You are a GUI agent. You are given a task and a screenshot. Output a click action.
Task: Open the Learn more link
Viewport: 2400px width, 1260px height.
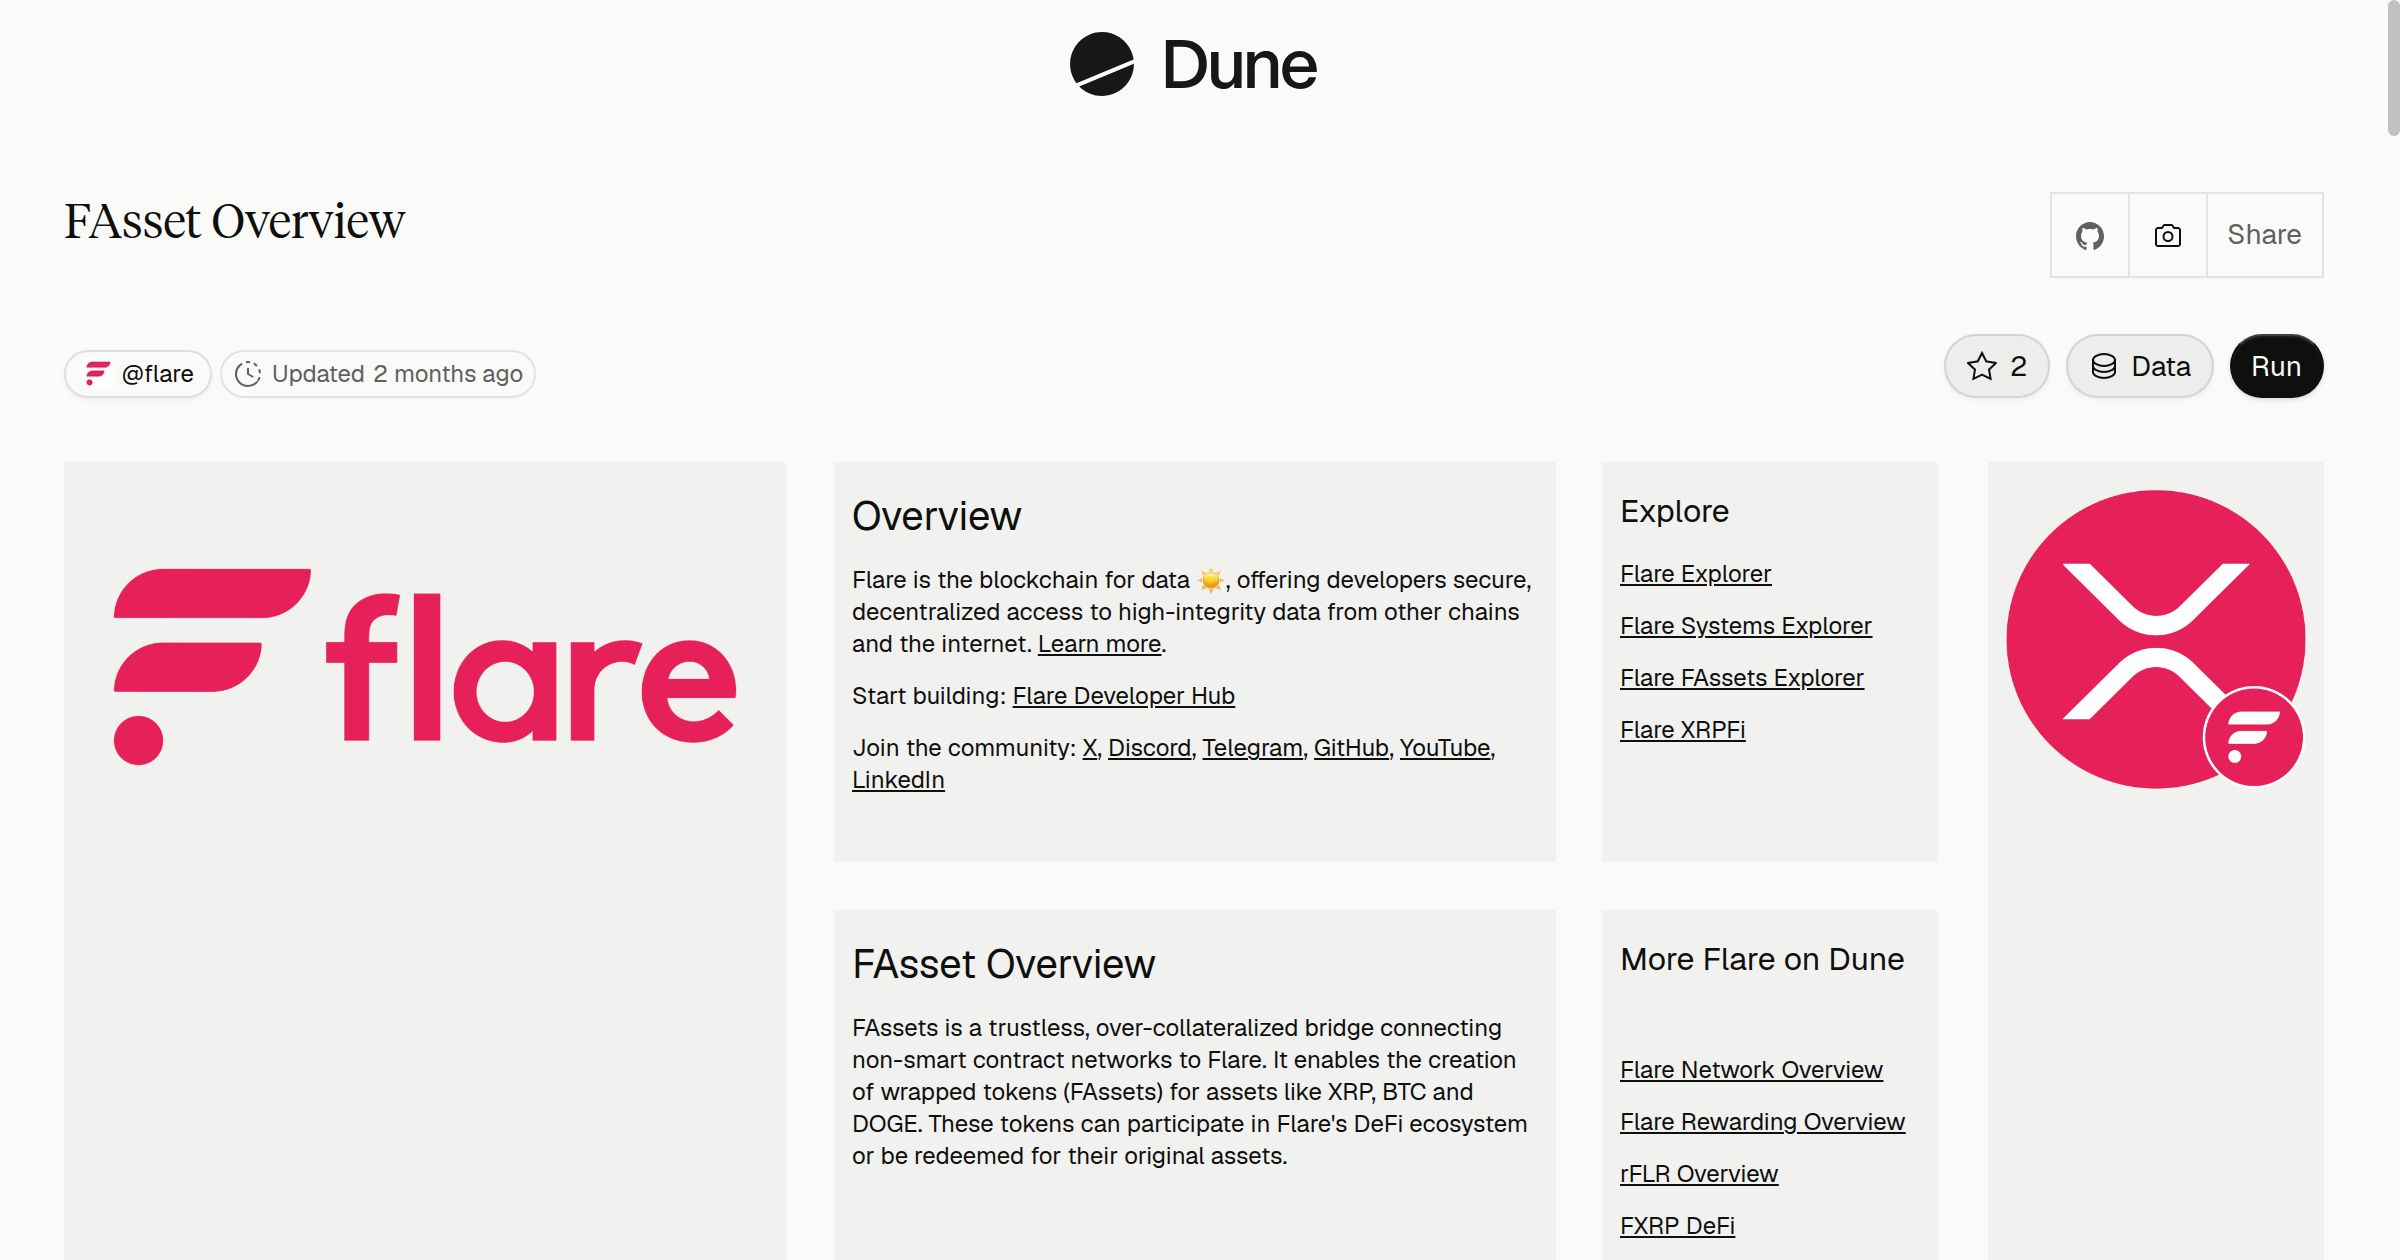coord(1099,644)
